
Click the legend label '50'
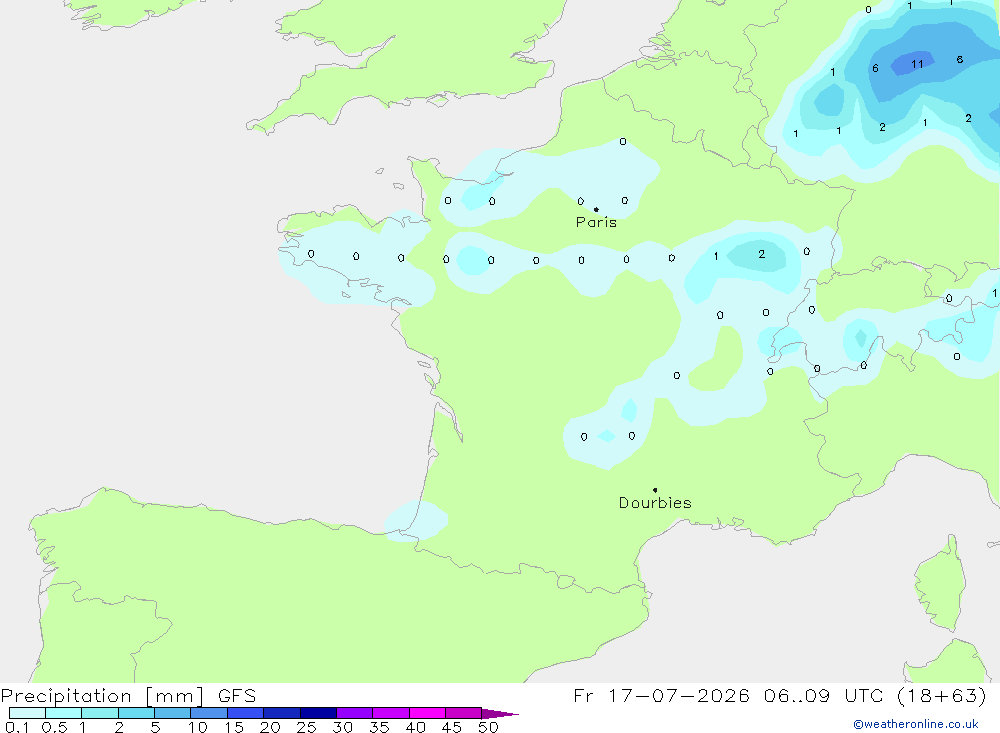[488, 727]
